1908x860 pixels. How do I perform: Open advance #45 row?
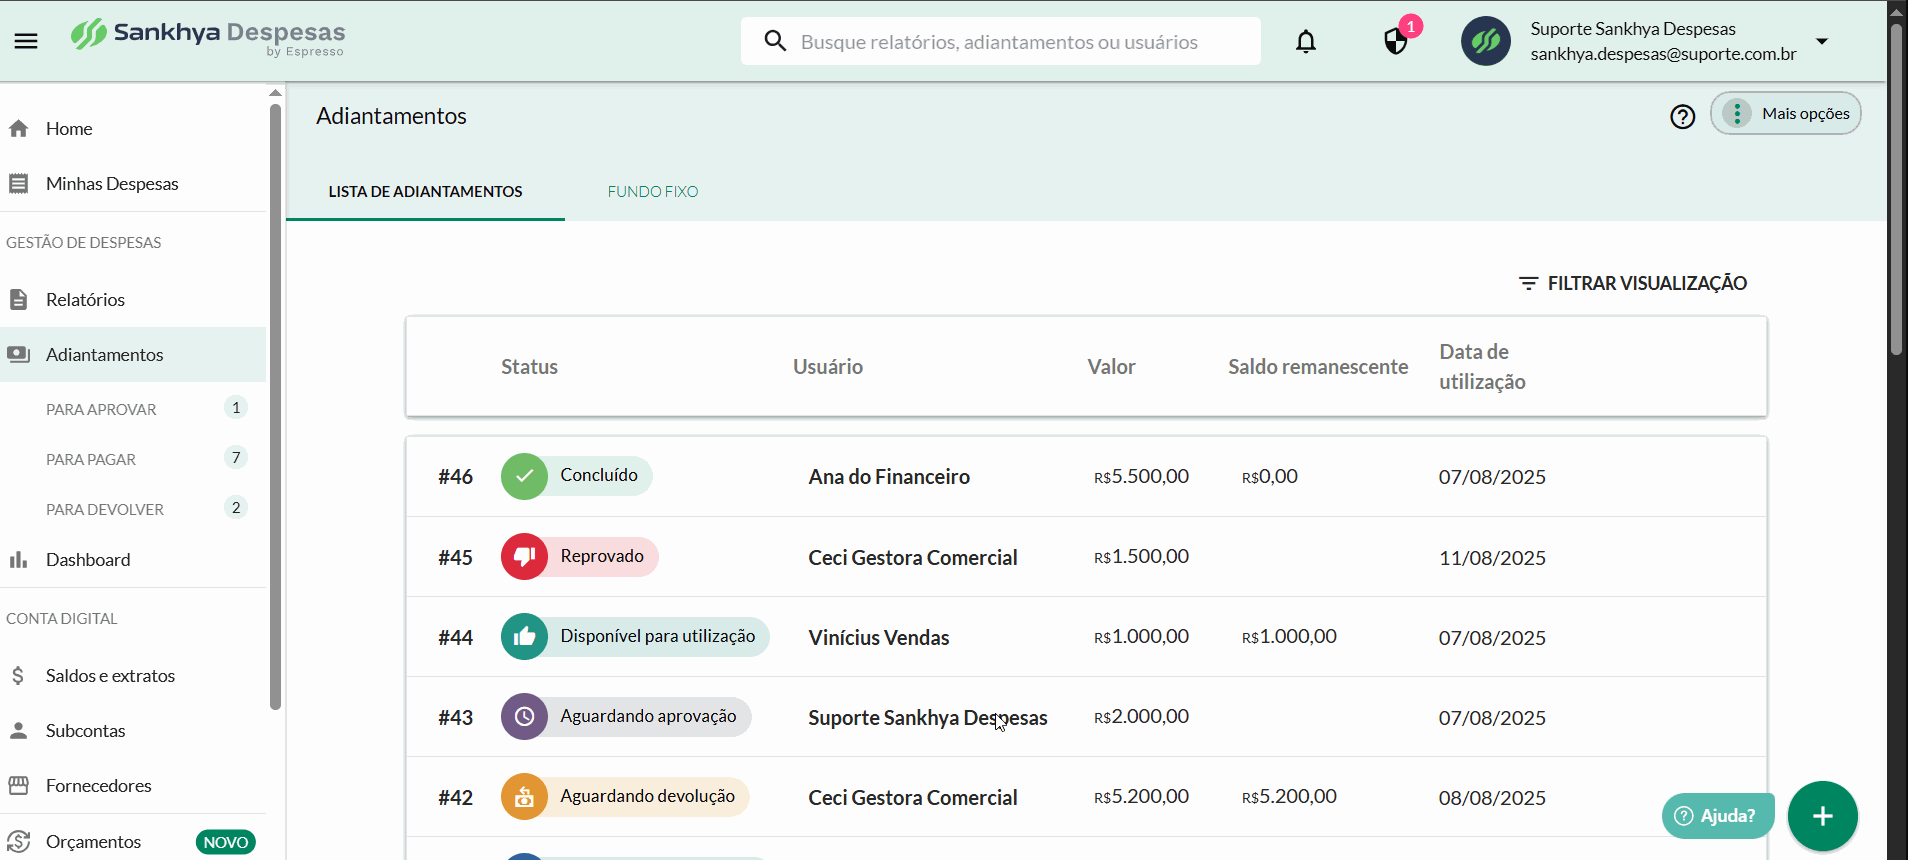1086,557
